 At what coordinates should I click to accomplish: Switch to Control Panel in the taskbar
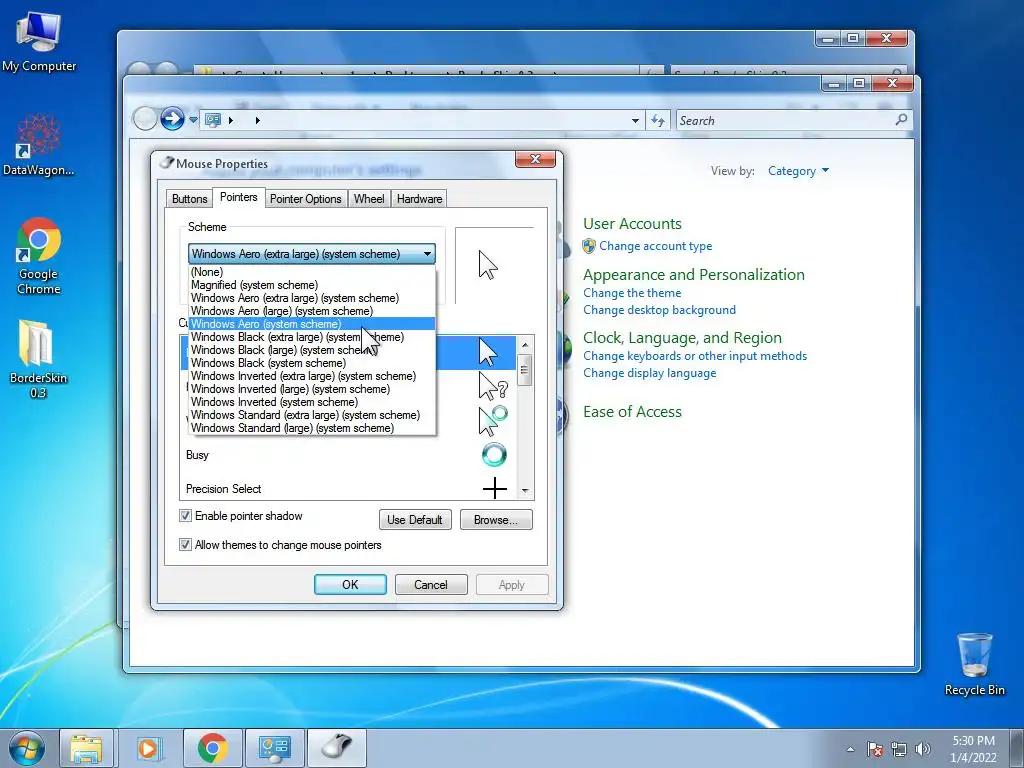point(274,748)
